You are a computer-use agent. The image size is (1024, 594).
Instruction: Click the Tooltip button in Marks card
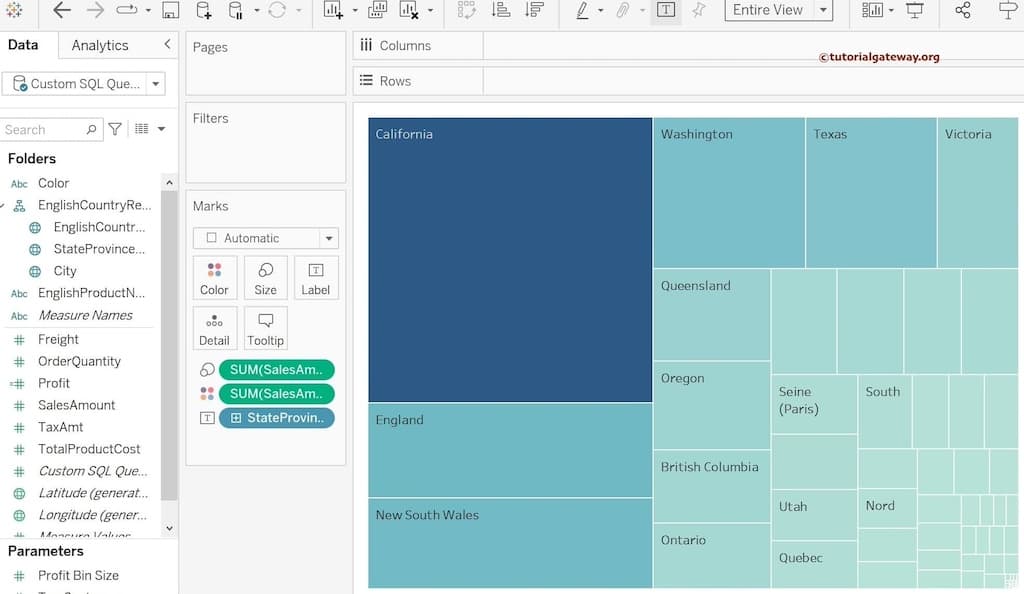click(x=265, y=328)
